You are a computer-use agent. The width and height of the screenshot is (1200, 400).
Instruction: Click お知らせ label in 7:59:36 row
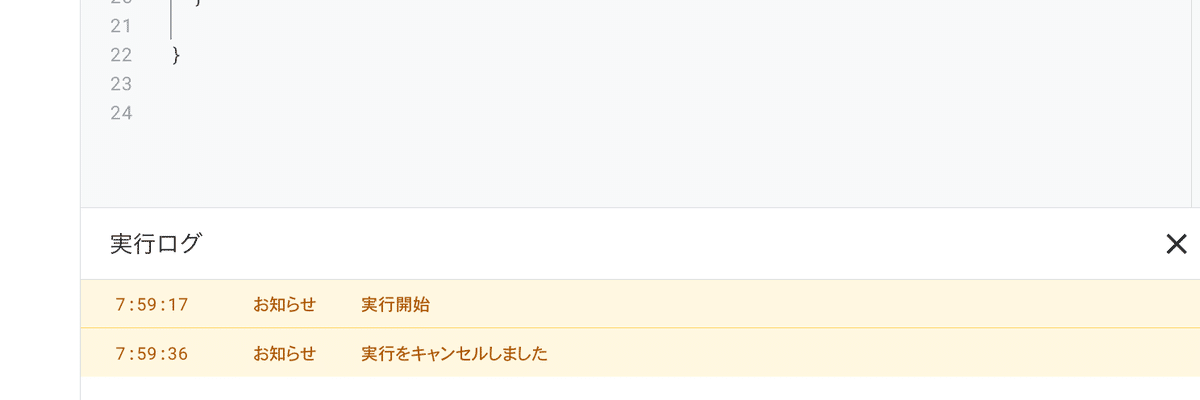284,353
